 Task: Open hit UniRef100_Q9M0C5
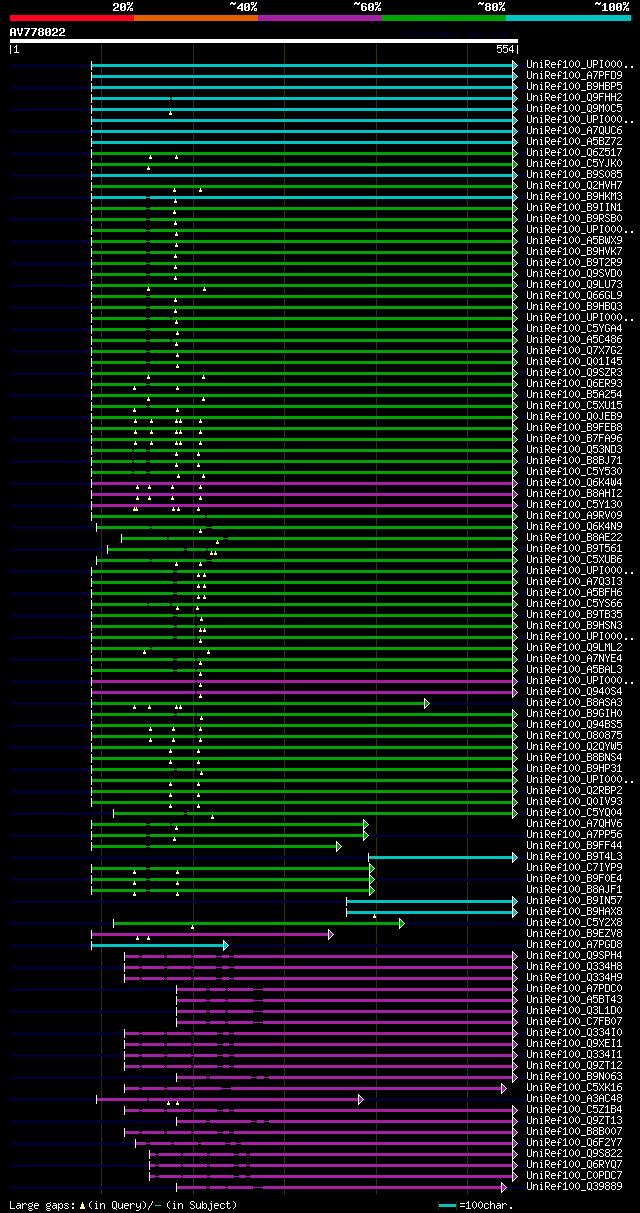574,108
